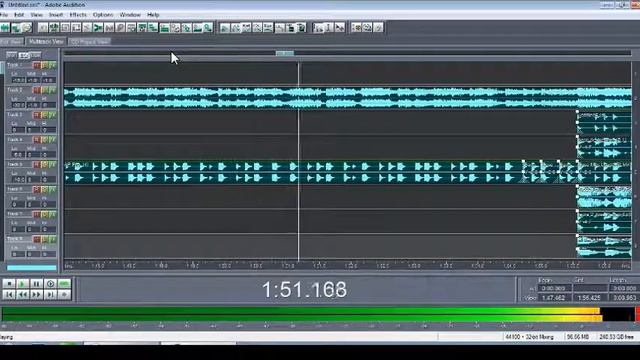Image resolution: width=640 pixels, height=360 pixels.
Task: Solo Track 2 with yellow S button
Action: click(44, 90)
